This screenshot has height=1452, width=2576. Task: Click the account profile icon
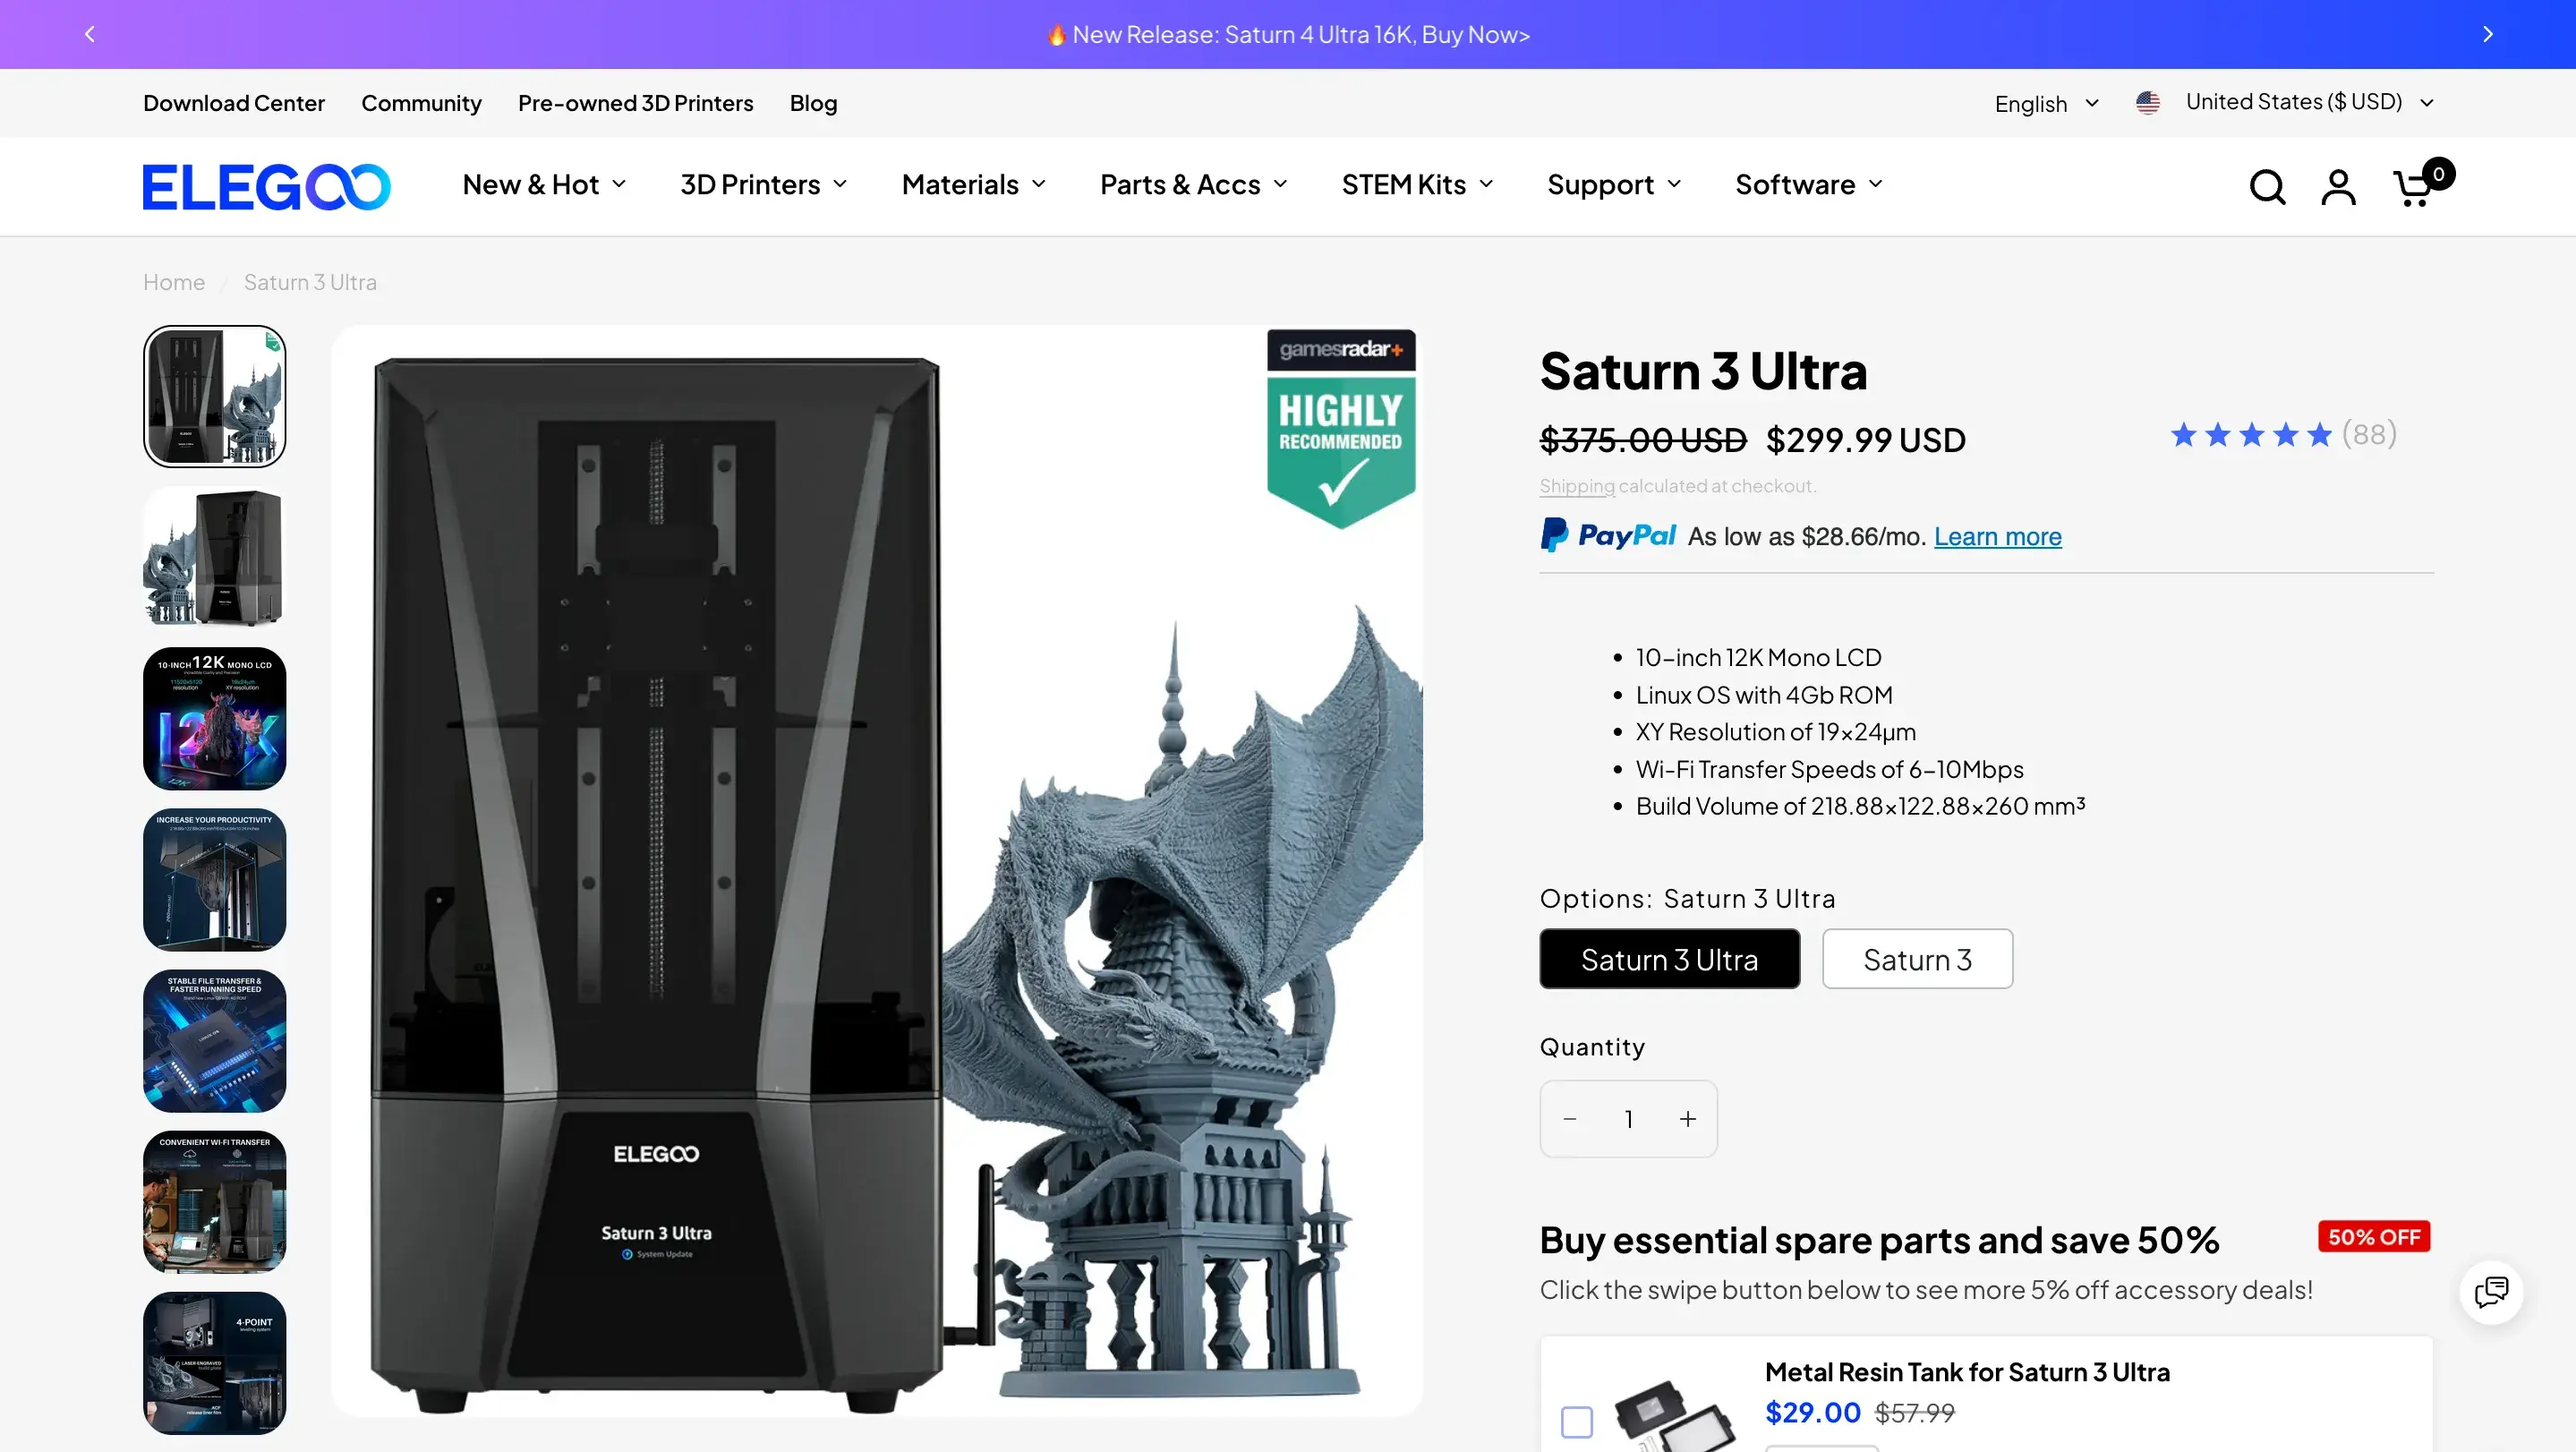[x=2338, y=187]
